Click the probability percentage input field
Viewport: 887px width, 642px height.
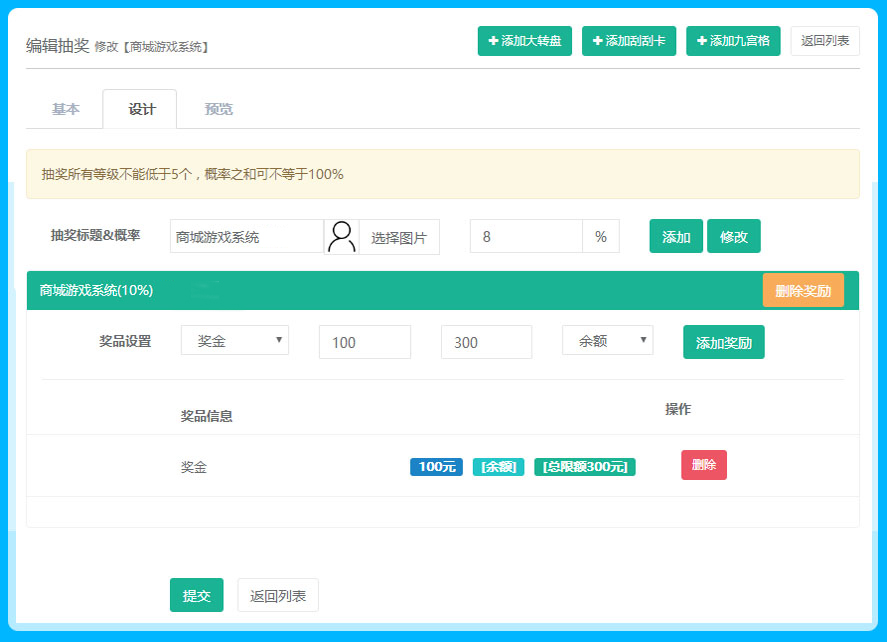pos(526,237)
